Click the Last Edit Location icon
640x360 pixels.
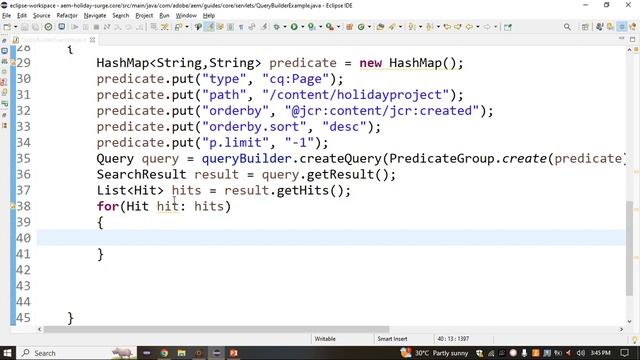(x=447, y=27)
